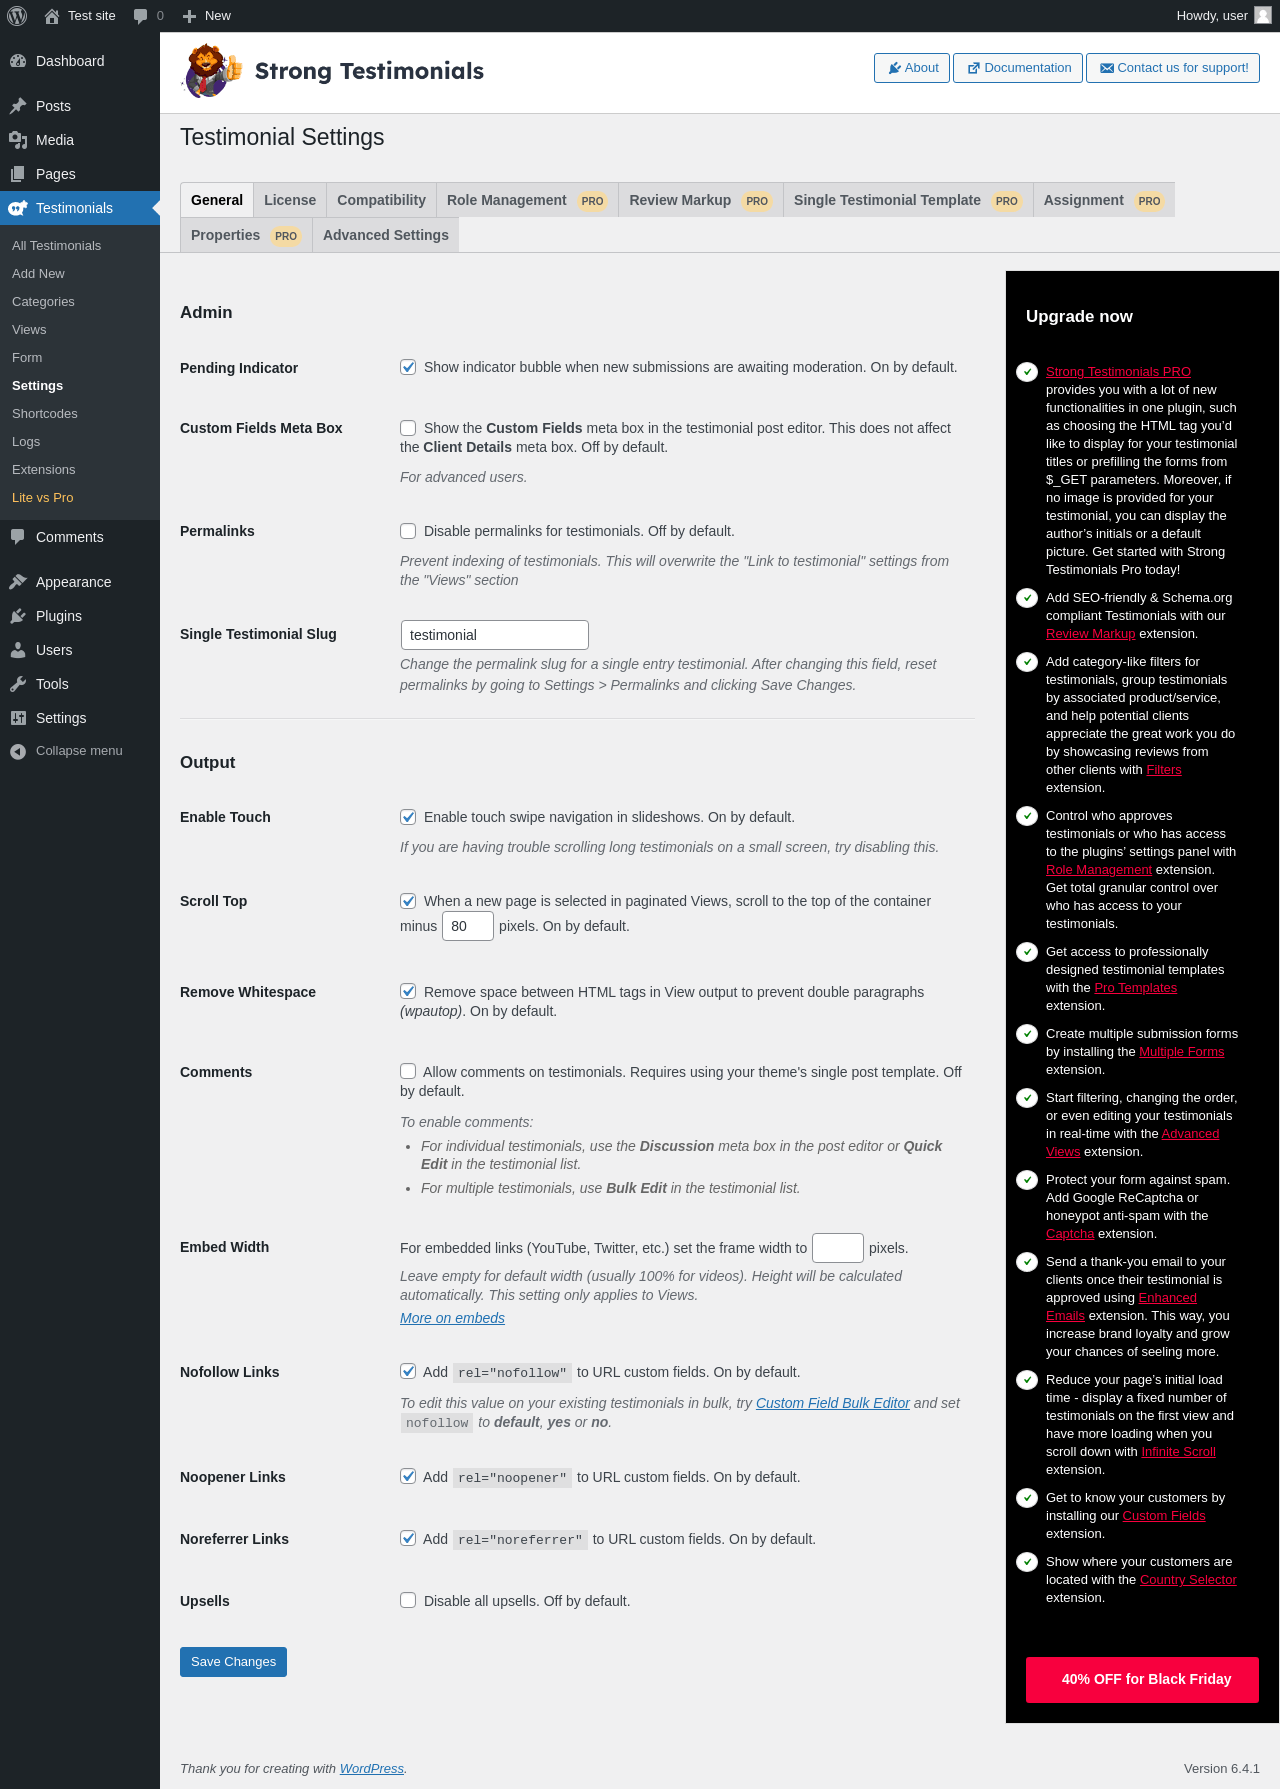The image size is (1280, 1789).
Task: Open the Plugins menu icon
Action: coord(18,616)
